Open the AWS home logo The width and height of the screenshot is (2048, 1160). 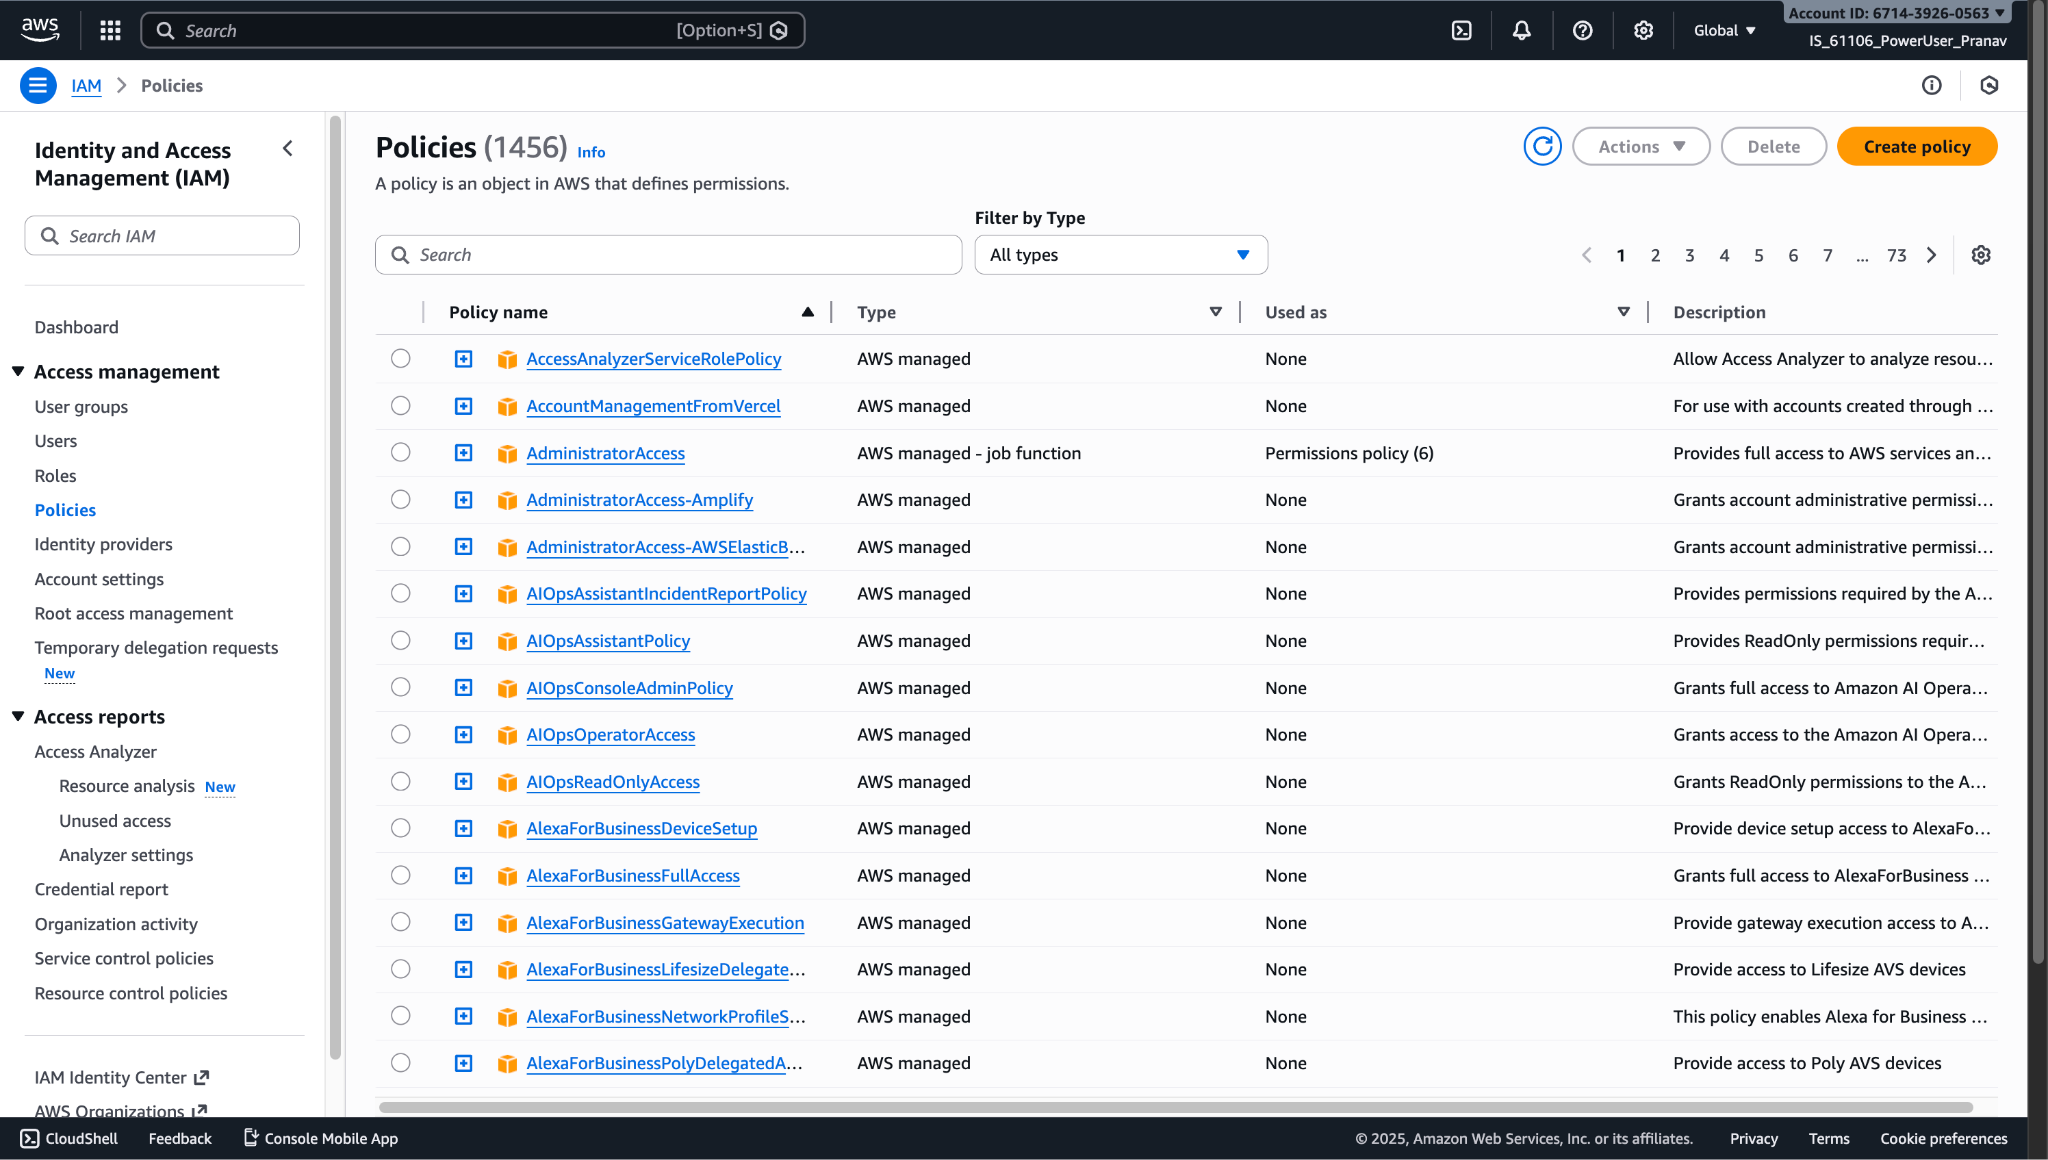(x=40, y=30)
